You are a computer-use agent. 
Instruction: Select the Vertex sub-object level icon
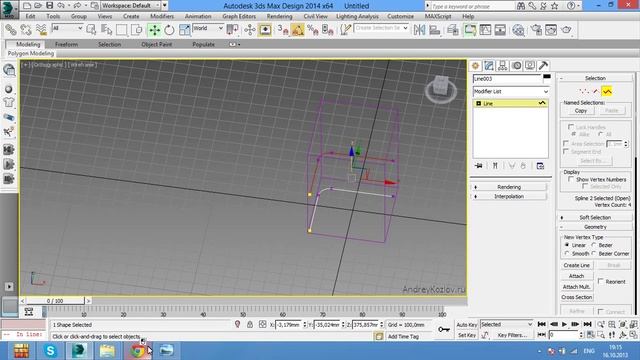tap(583, 91)
